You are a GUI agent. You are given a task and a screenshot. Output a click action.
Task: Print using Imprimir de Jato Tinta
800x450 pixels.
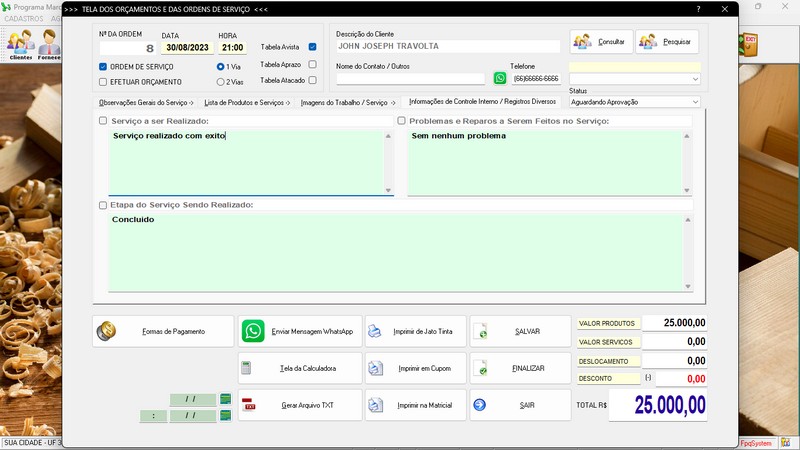(x=415, y=331)
